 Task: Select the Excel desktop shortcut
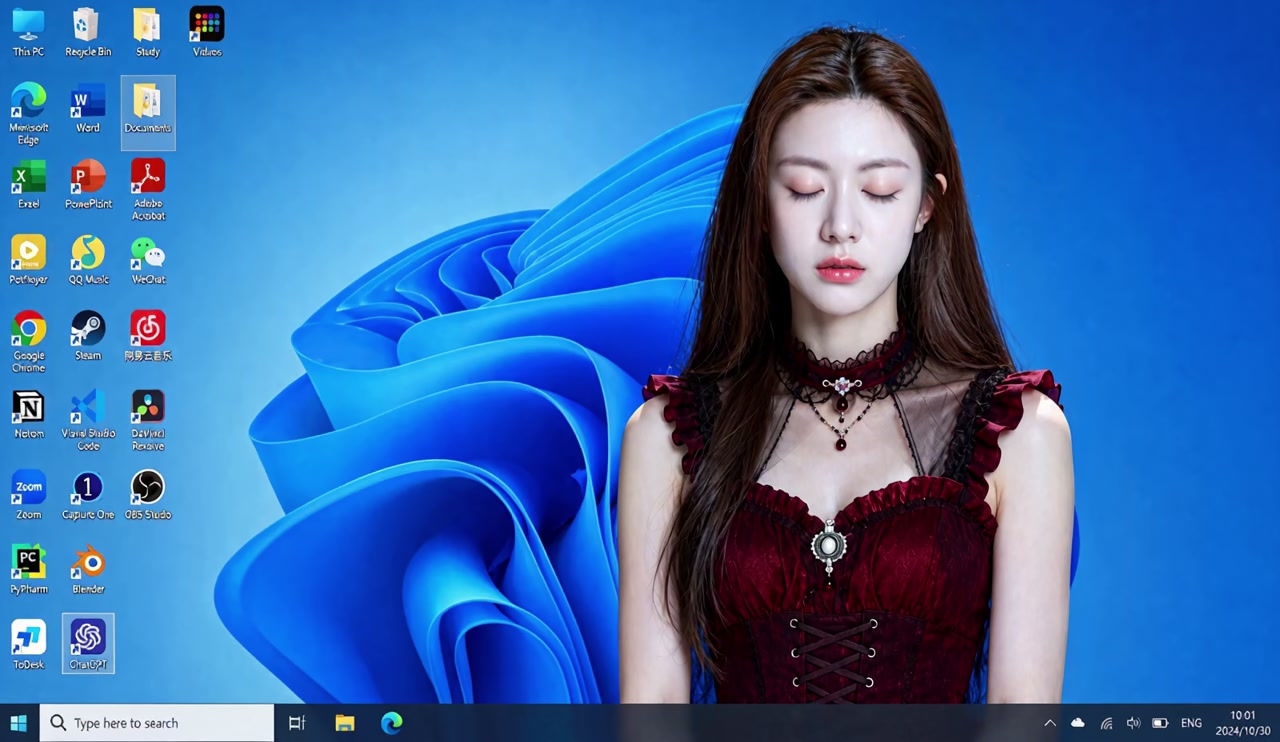[28, 184]
